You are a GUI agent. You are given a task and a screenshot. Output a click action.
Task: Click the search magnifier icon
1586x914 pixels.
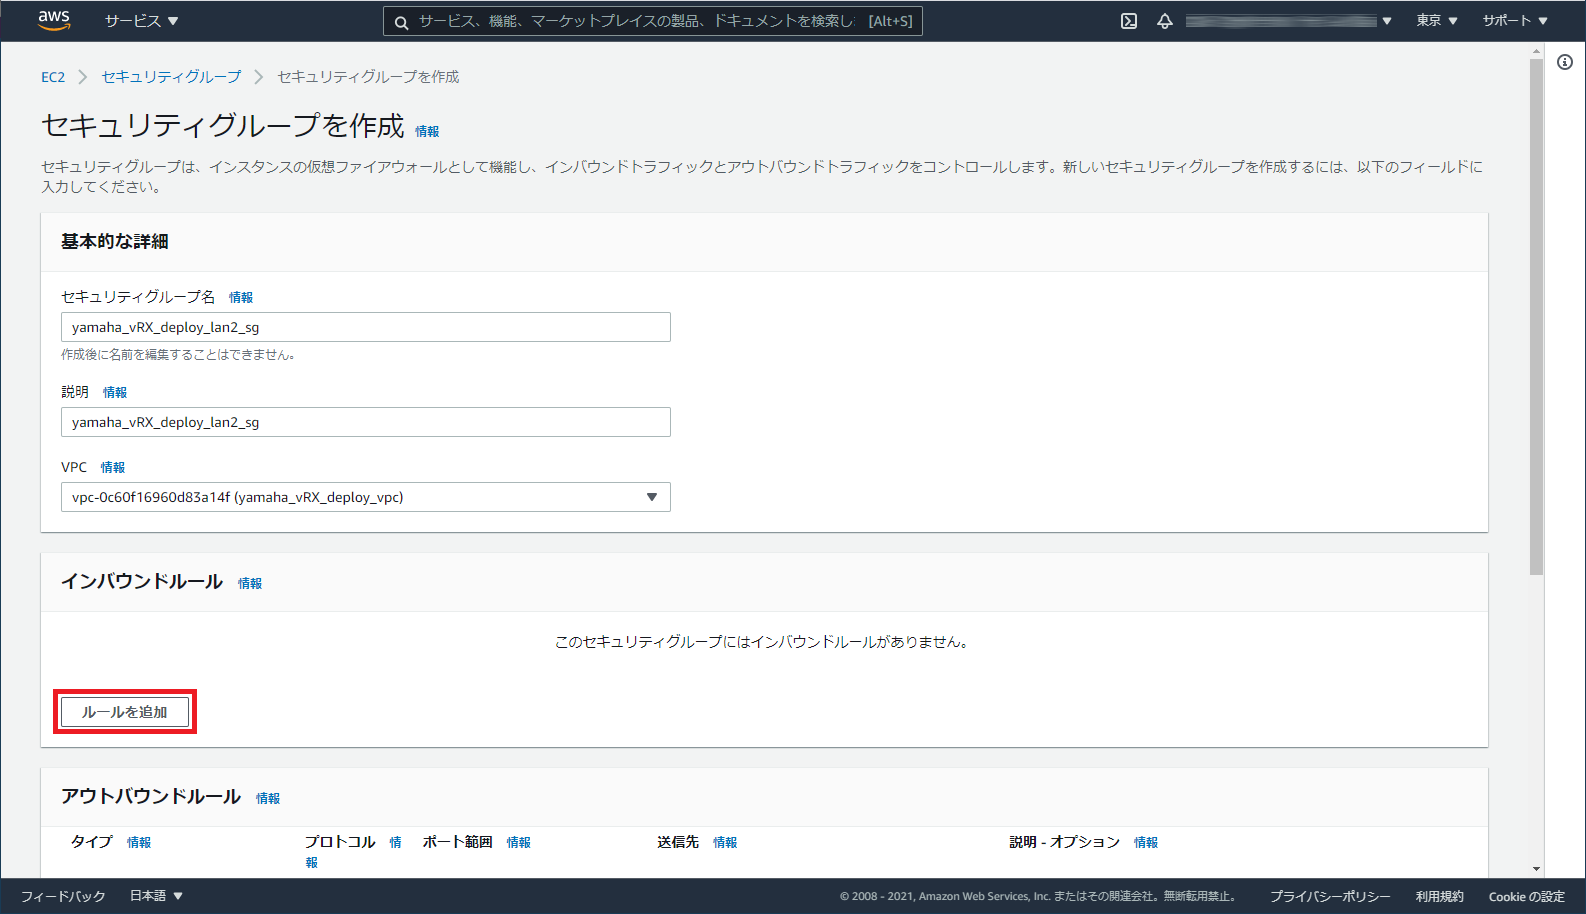(401, 22)
